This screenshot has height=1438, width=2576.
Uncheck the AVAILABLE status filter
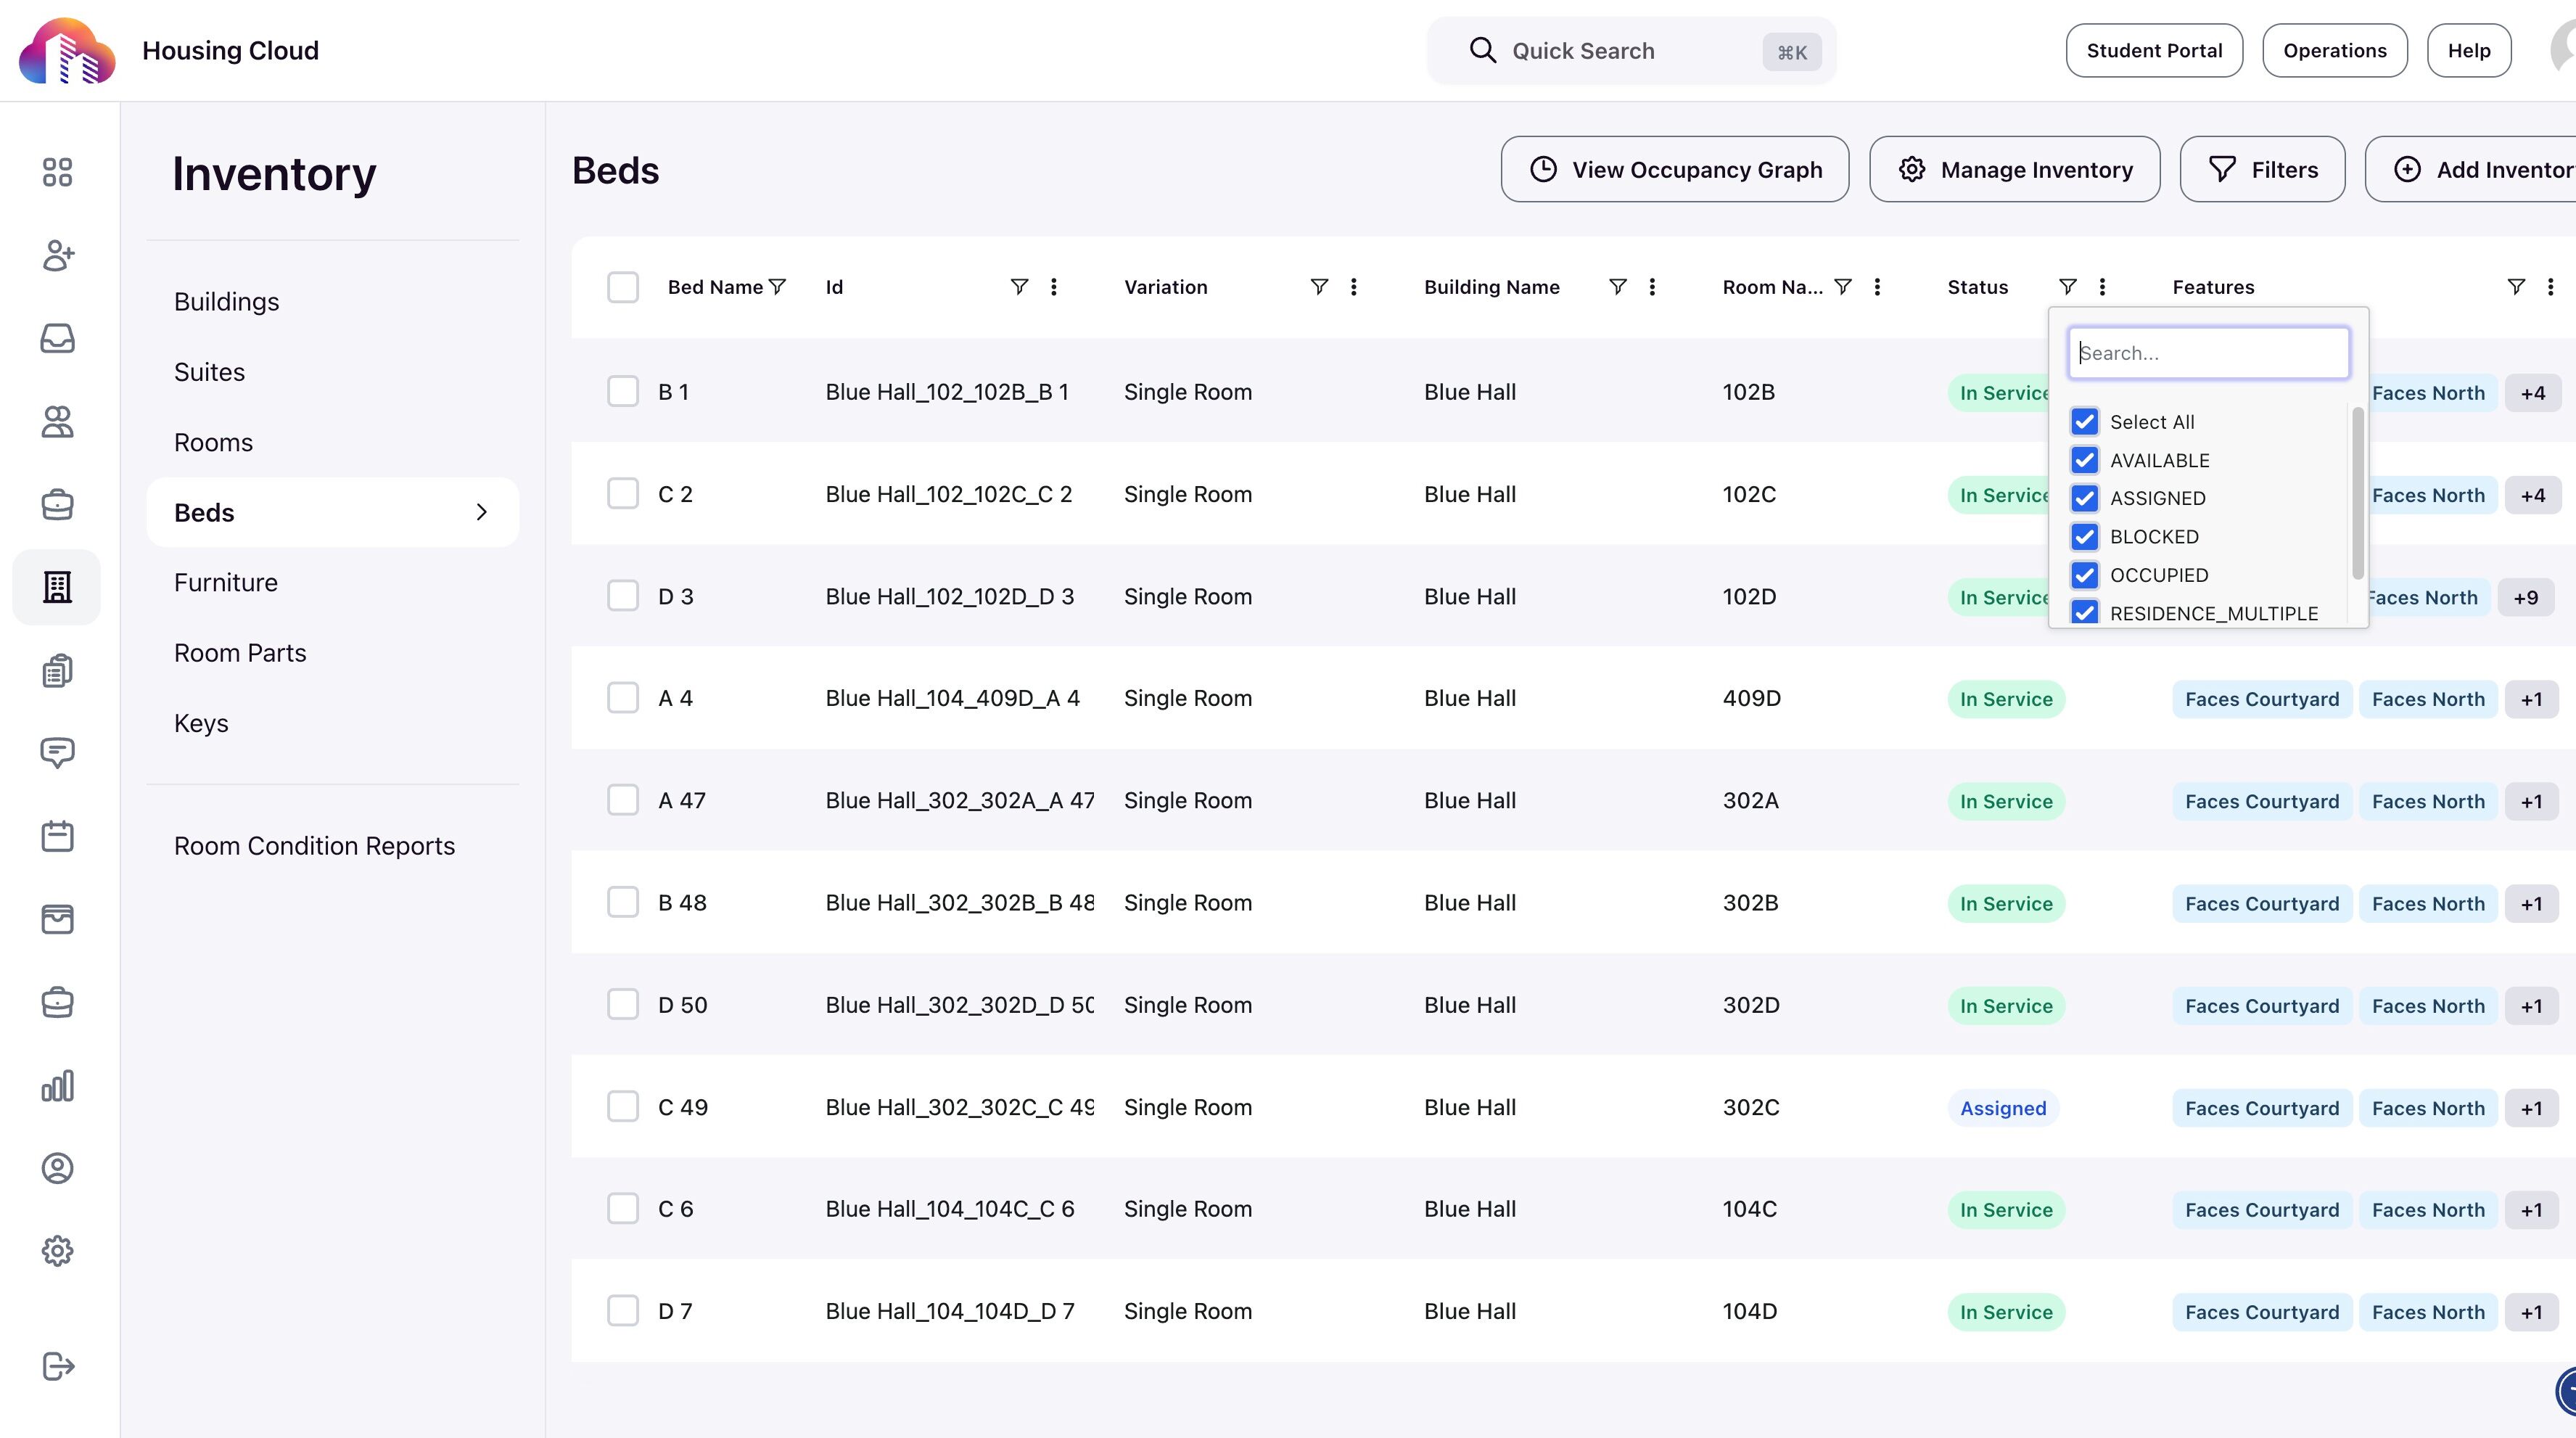pyautogui.click(x=2084, y=460)
